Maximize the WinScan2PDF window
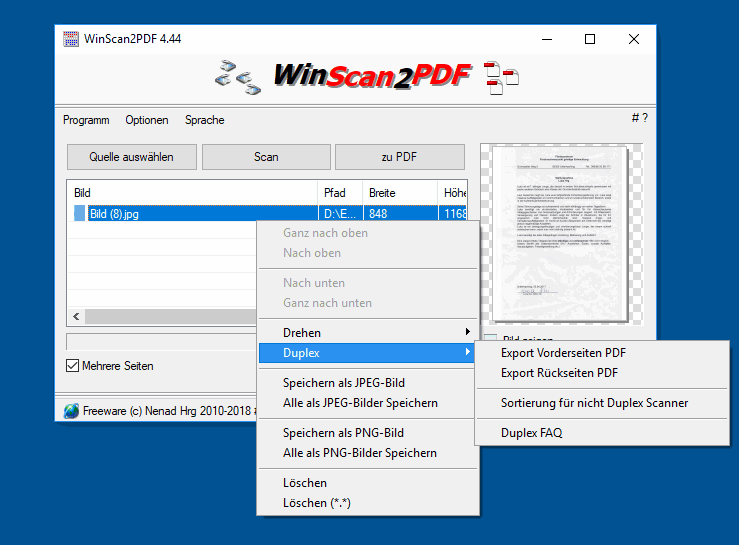Viewport: 739px width, 545px height. pos(590,39)
